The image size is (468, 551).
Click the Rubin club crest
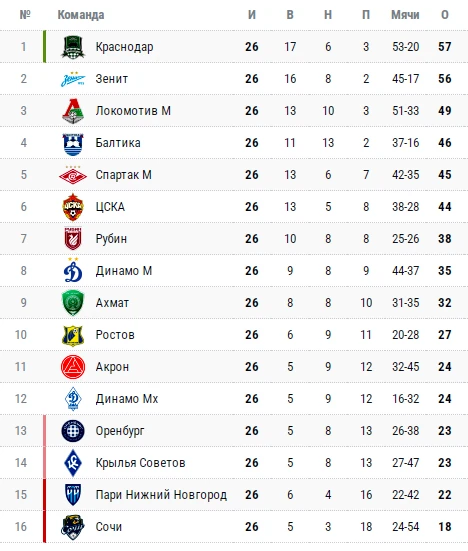73,238
